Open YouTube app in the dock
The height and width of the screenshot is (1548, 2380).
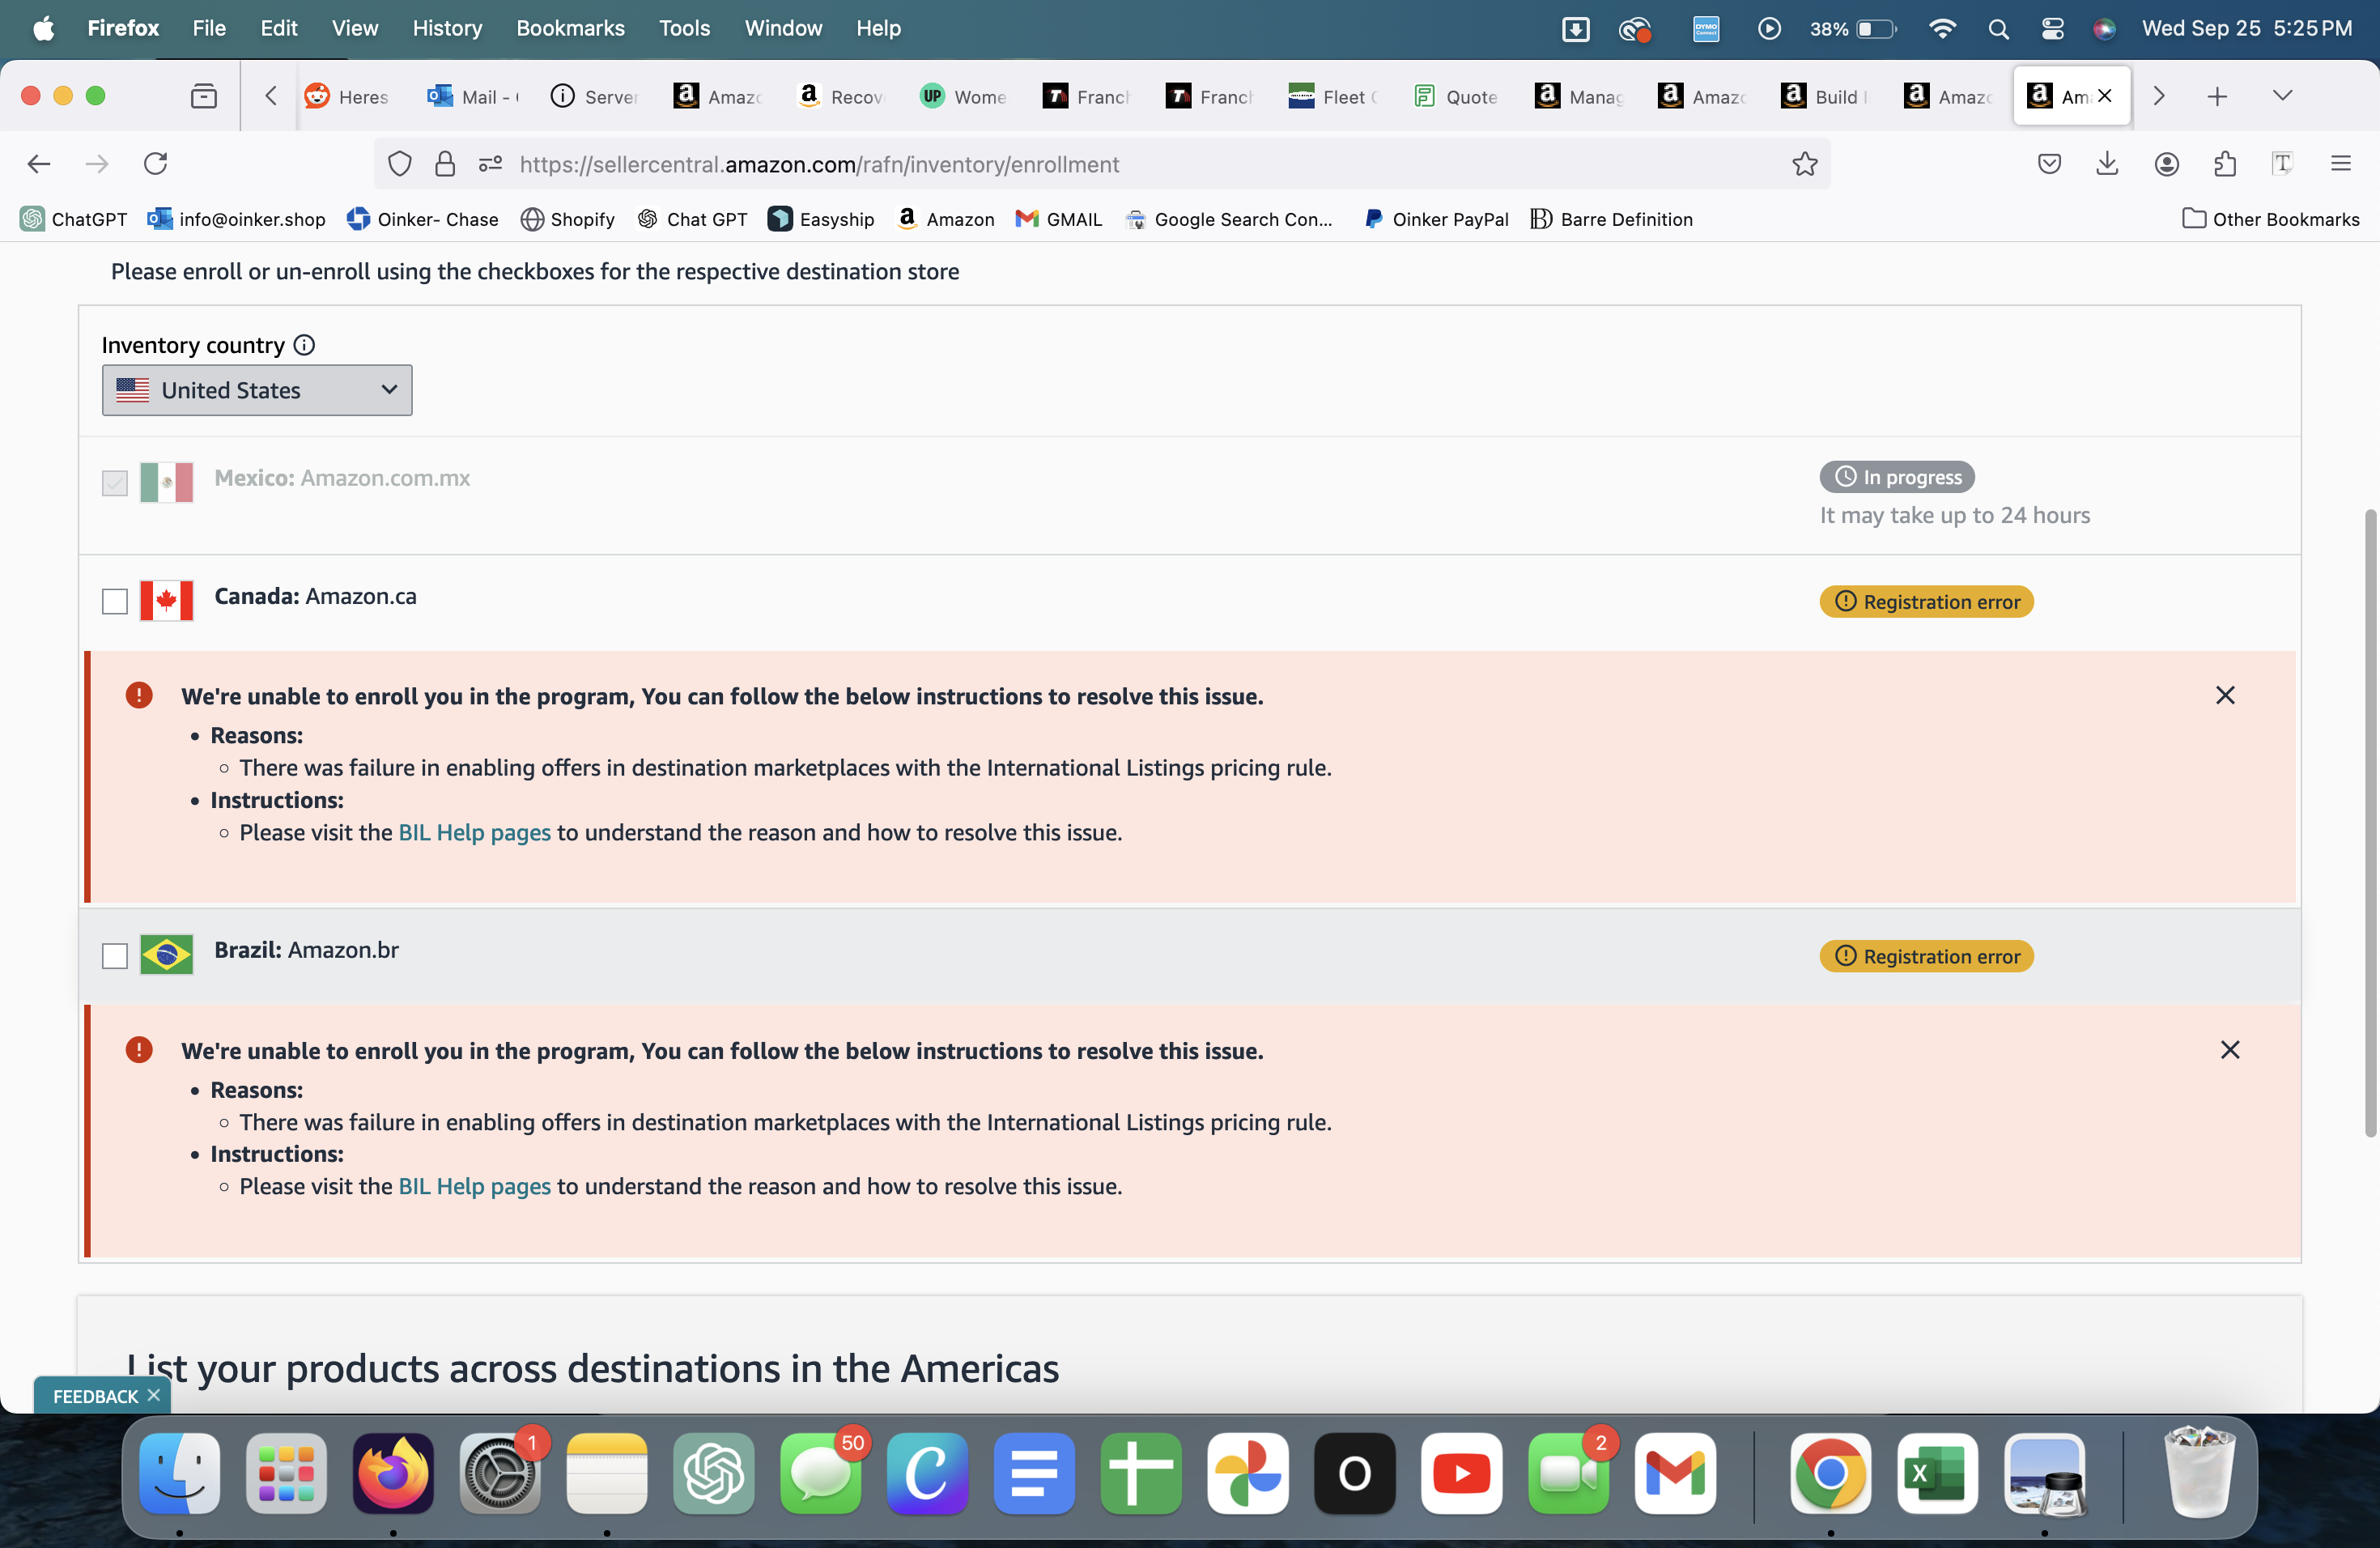point(1461,1473)
